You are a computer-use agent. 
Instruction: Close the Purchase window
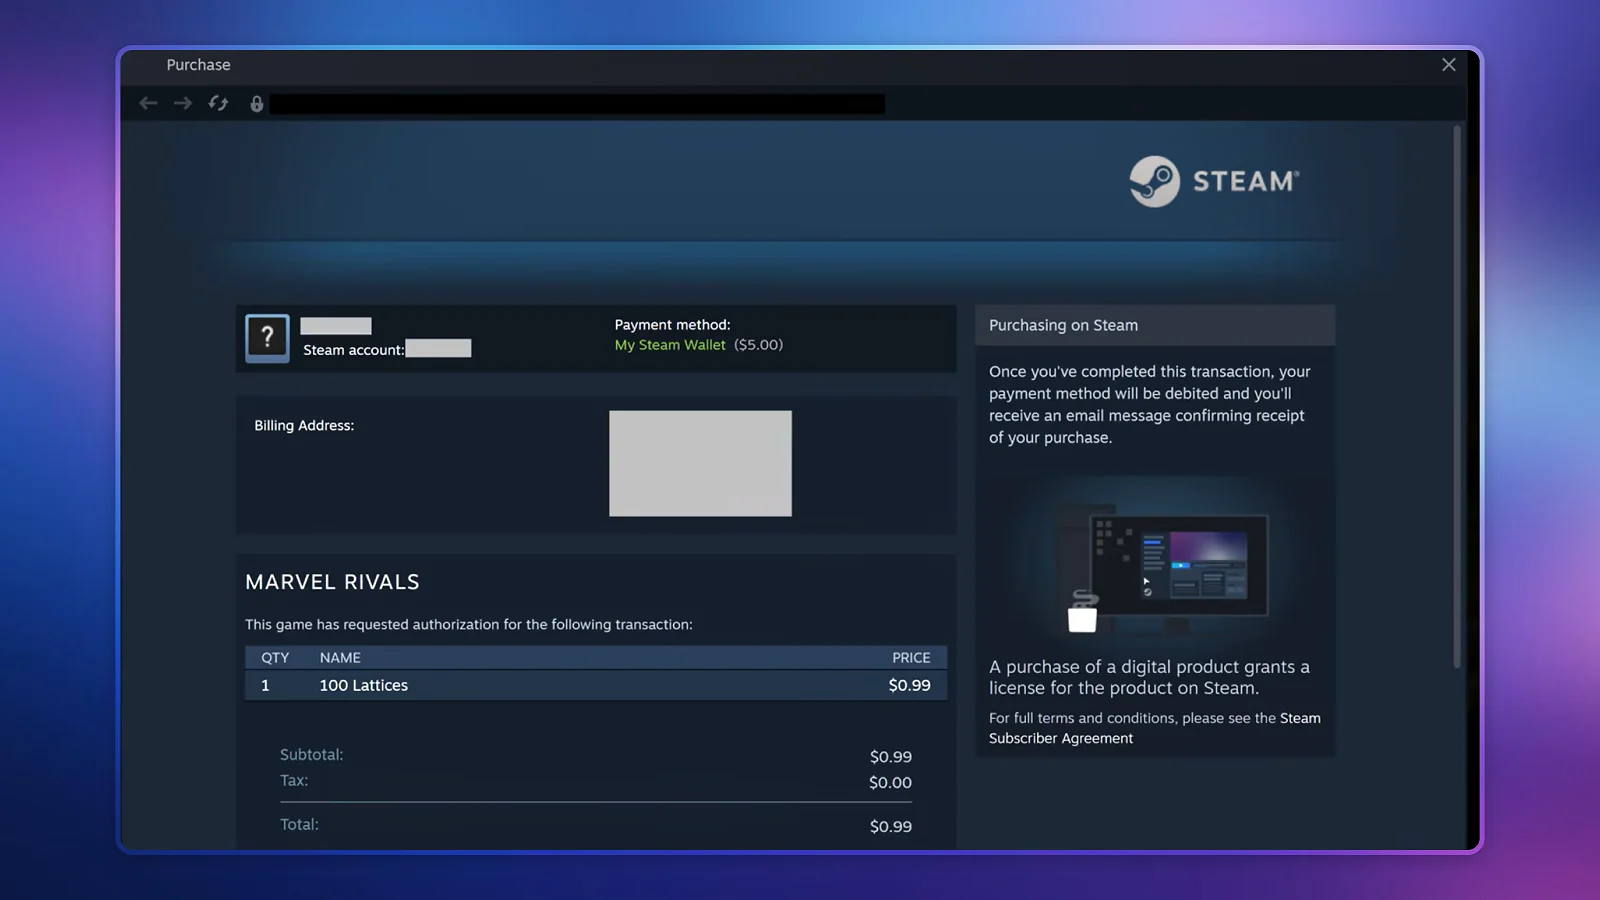[x=1448, y=64]
